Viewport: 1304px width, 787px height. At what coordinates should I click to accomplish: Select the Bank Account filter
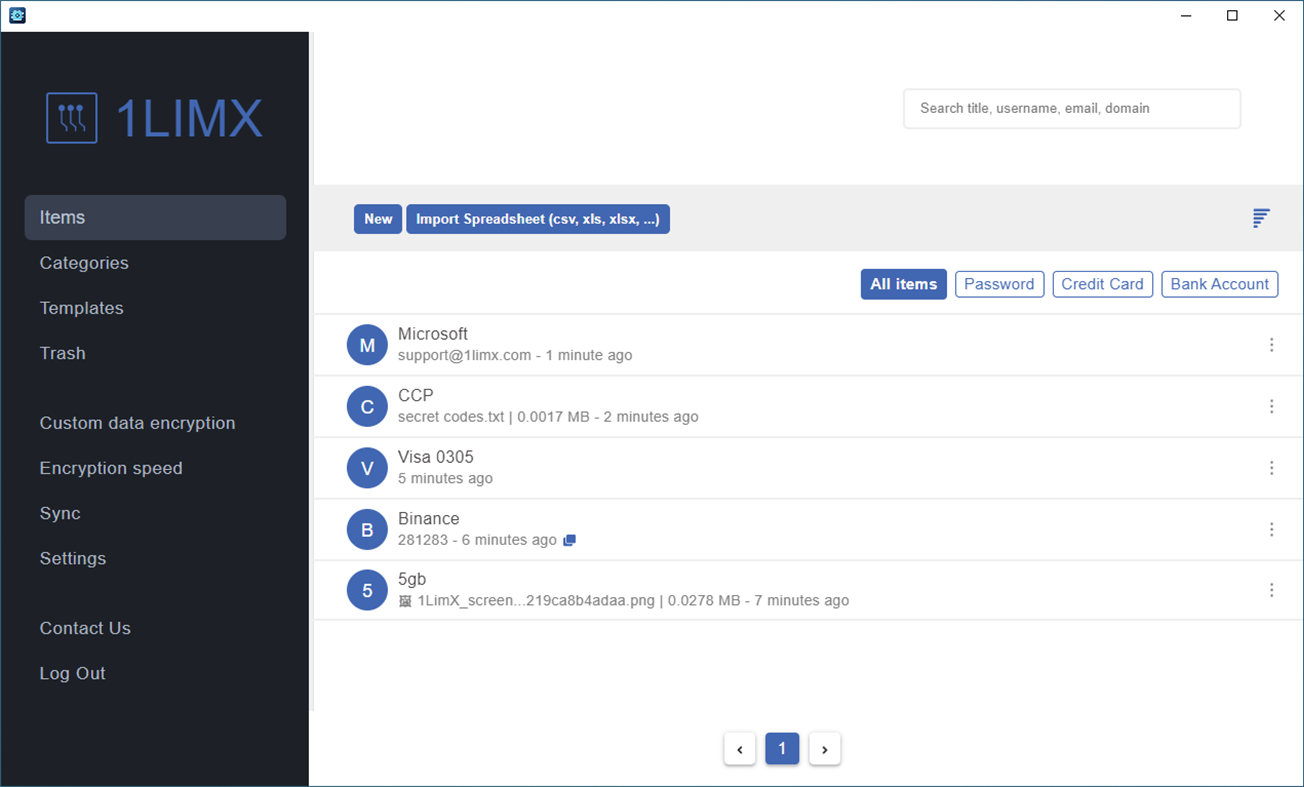click(1219, 284)
